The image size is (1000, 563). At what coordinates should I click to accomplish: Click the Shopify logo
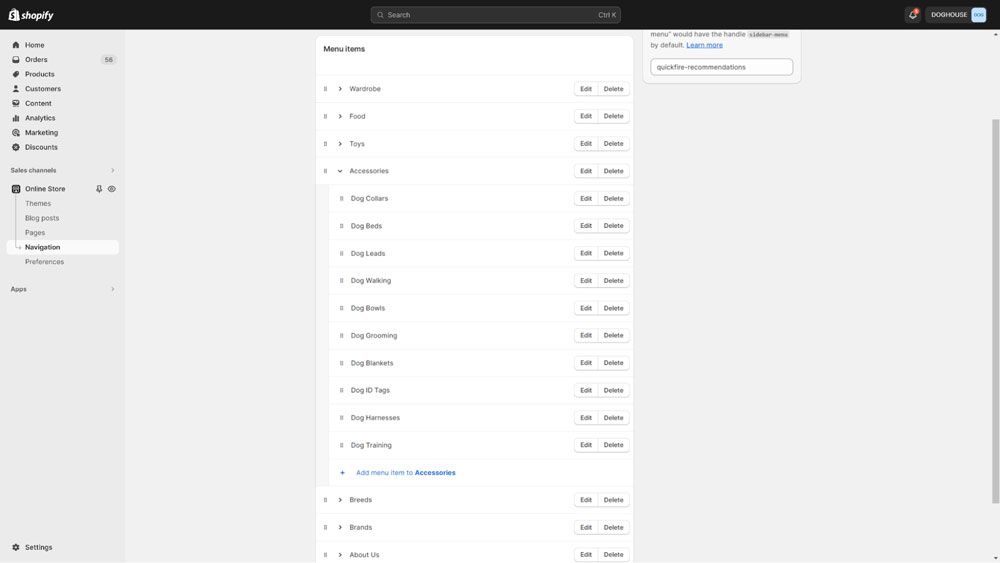click(31, 15)
